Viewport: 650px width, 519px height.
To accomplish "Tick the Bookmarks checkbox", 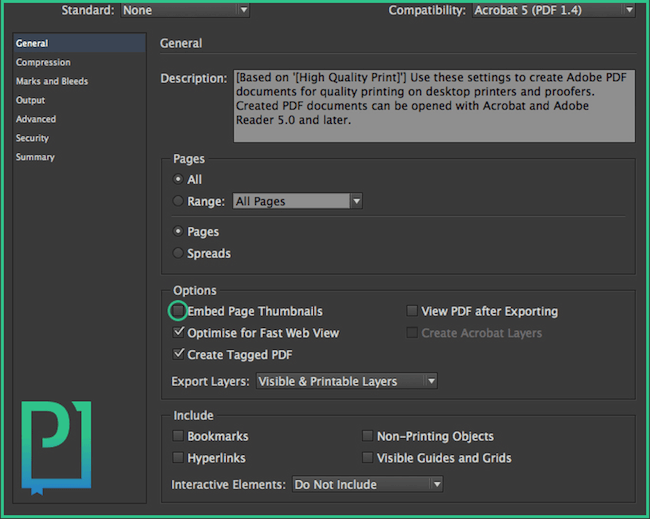I will 178,436.
